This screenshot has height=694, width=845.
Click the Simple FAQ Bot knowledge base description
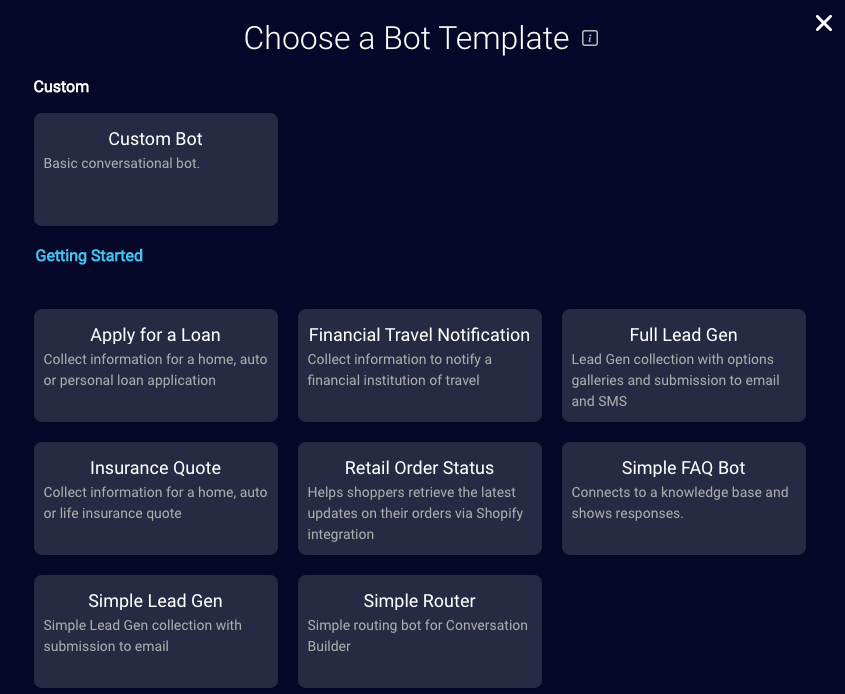coord(680,503)
